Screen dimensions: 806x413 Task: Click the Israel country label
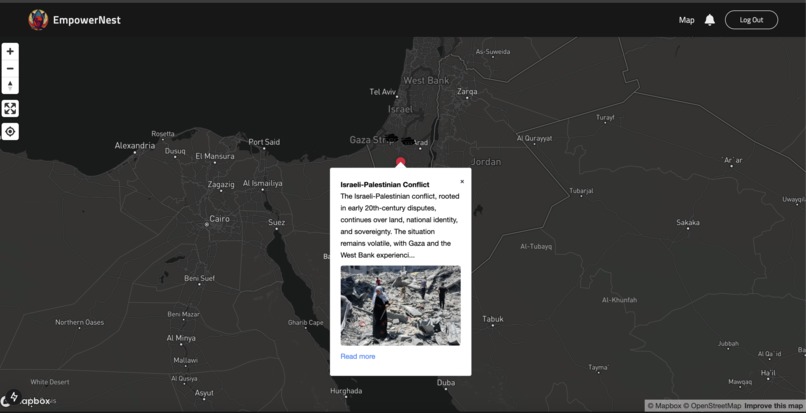[x=400, y=109]
